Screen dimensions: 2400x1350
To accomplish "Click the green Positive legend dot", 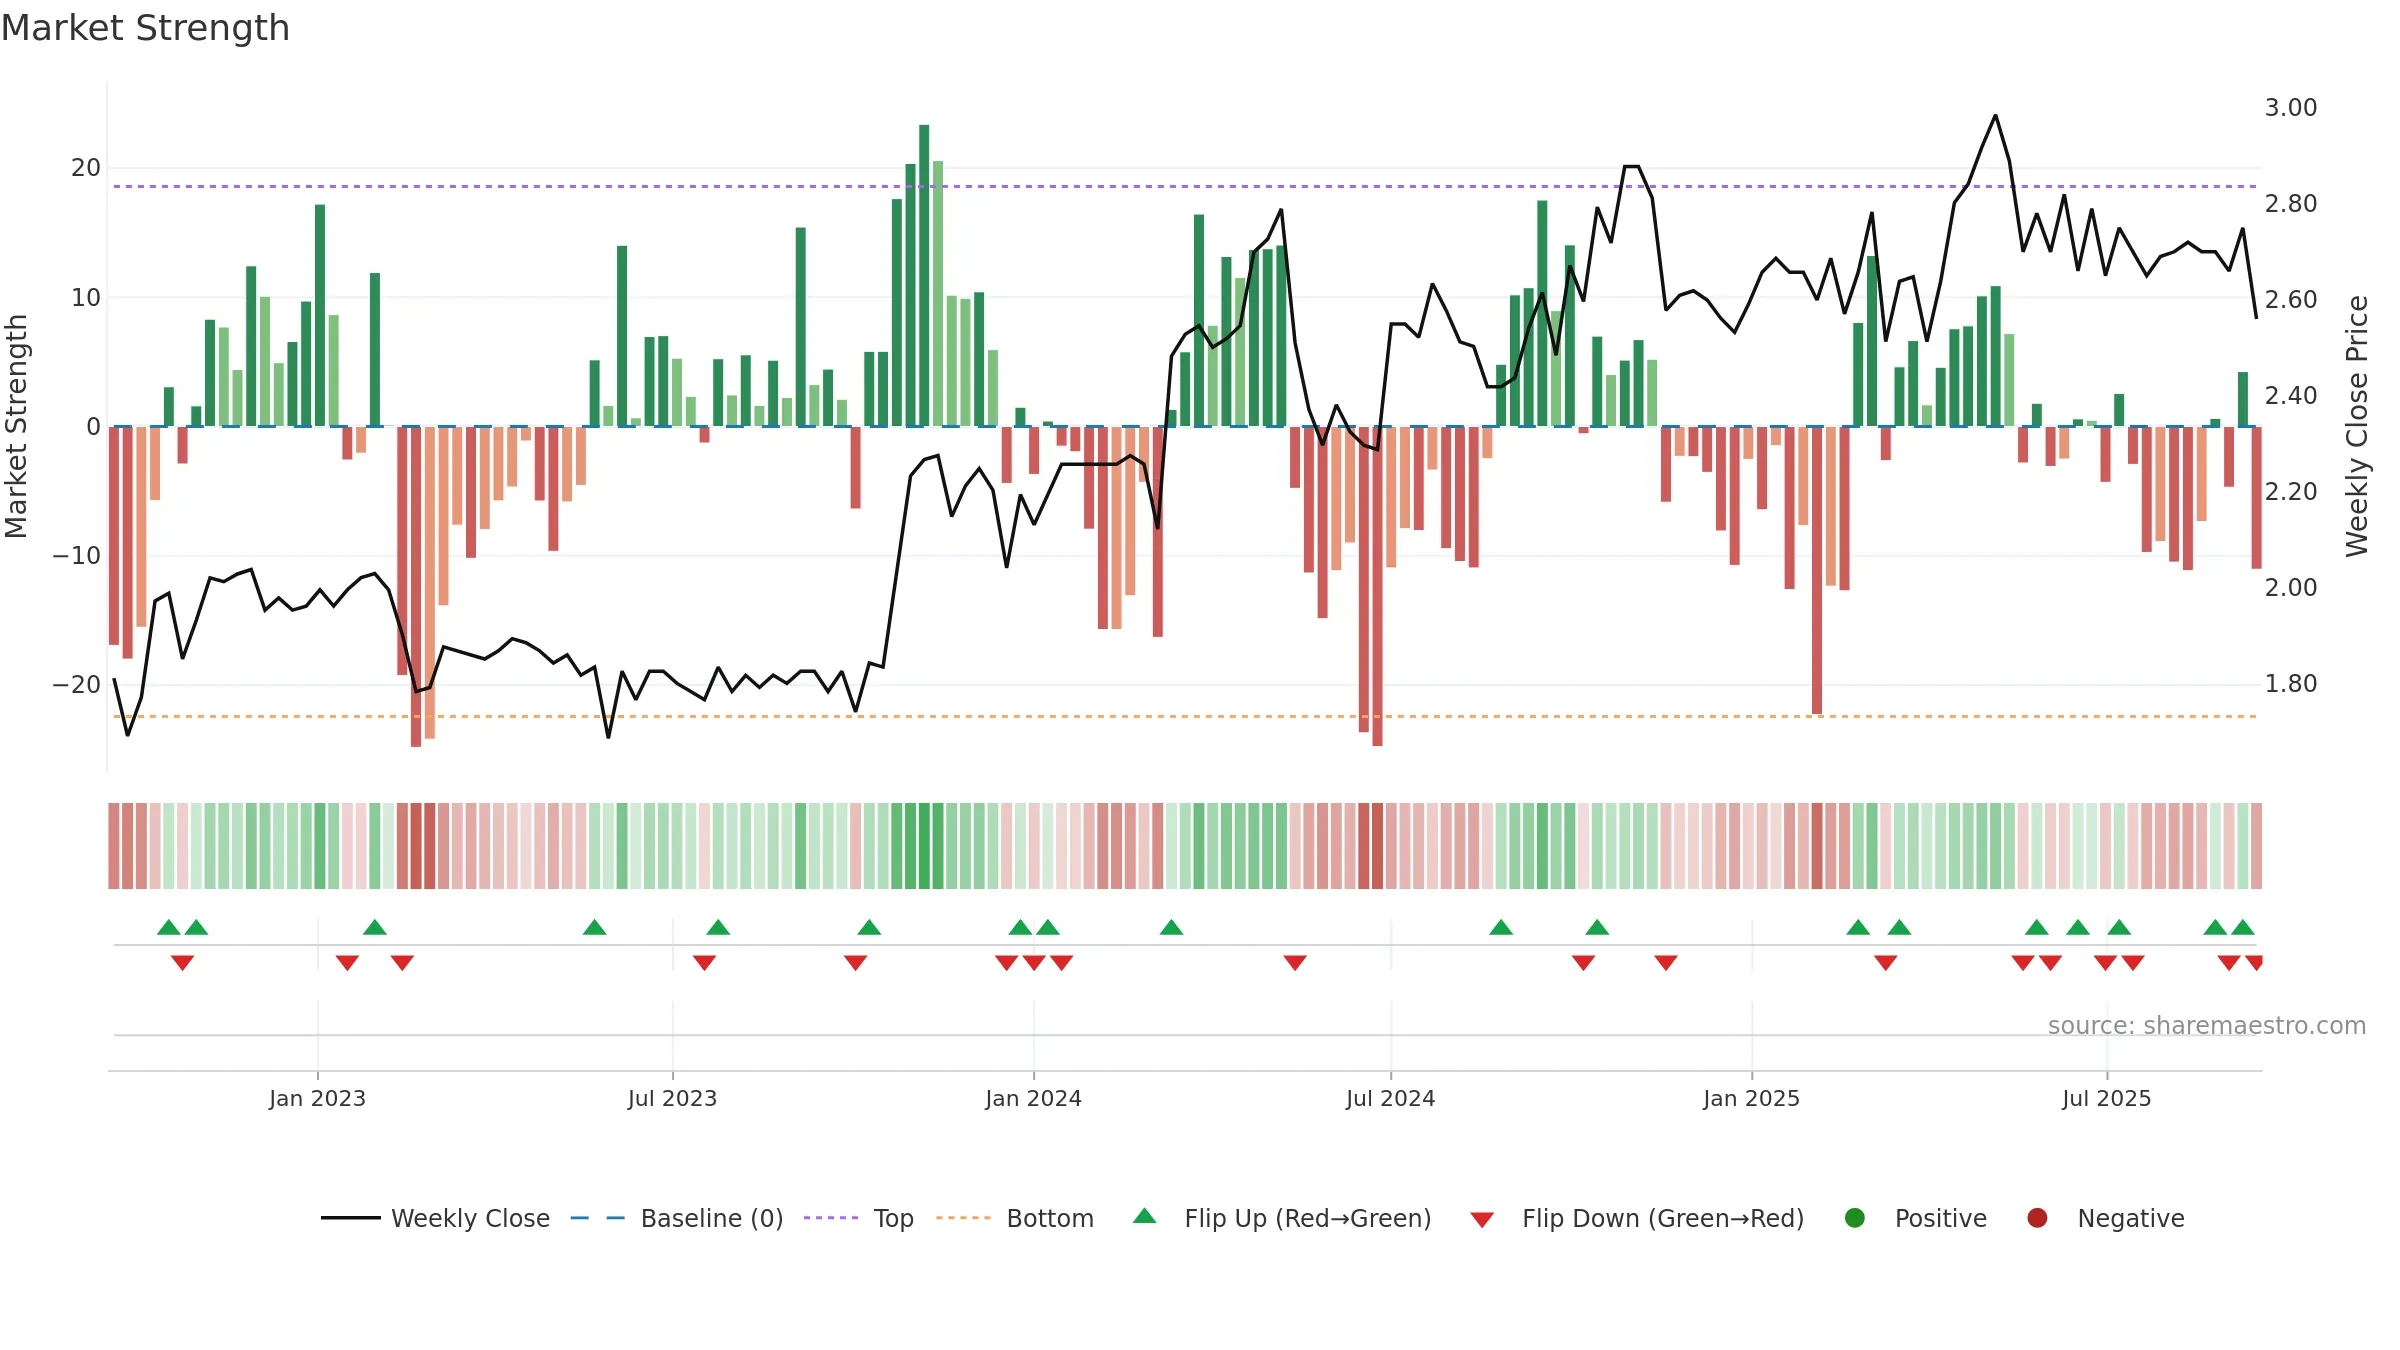I will coord(1855,1218).
